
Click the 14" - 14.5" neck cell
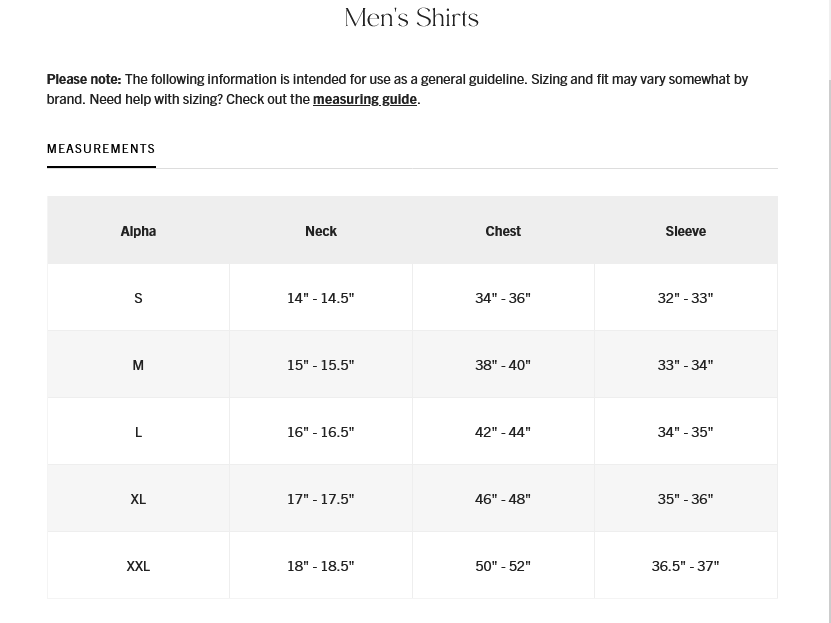pyautogui.click(x=321, y=298)
